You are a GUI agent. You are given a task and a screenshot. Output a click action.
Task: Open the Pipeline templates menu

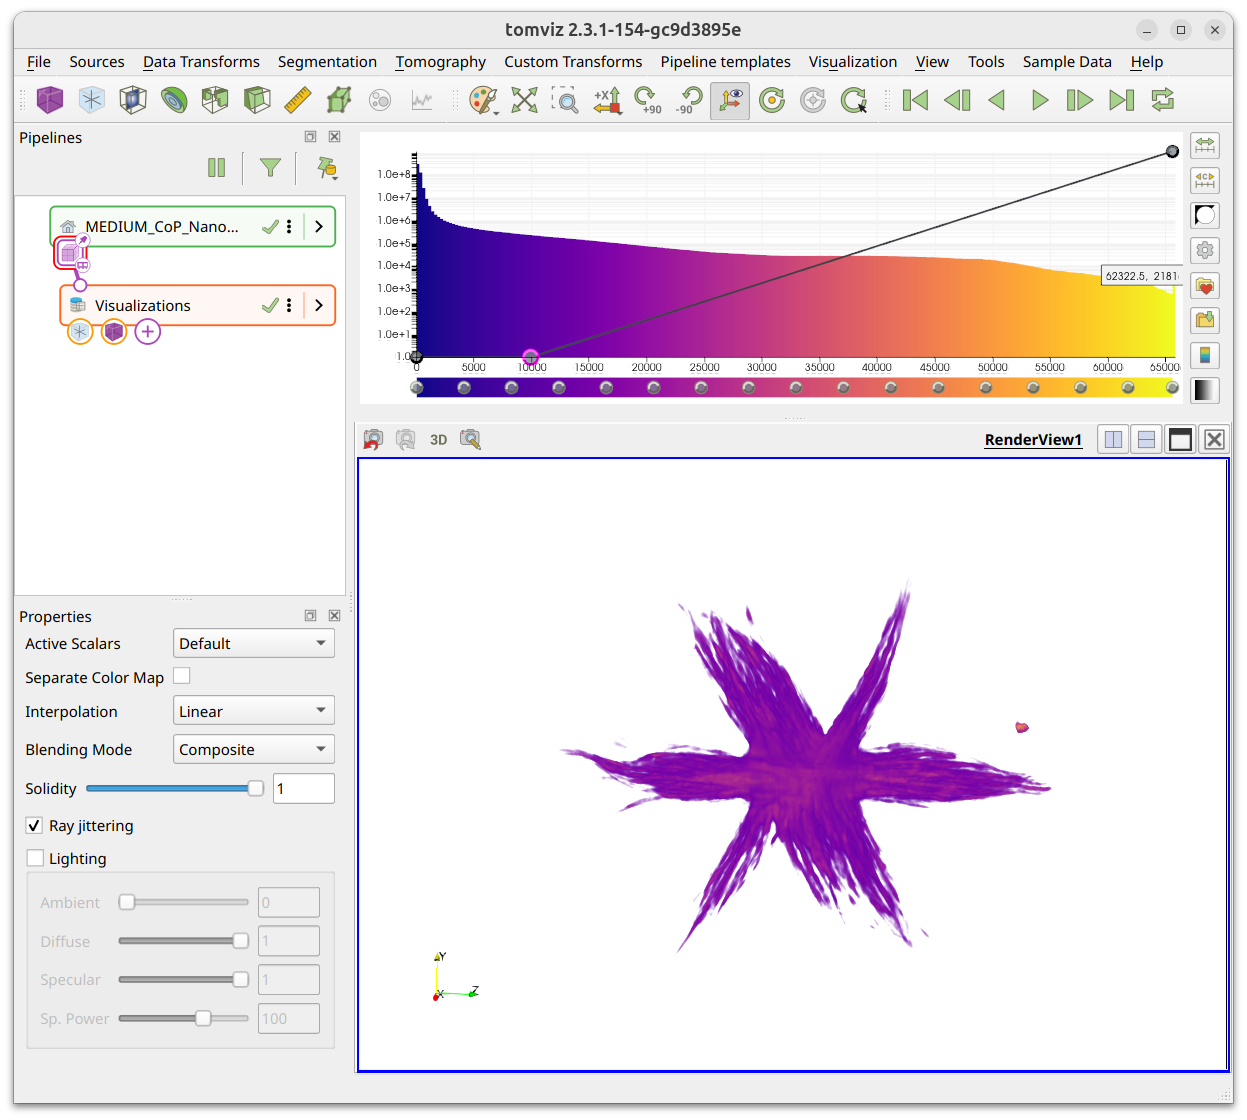(x=725, y=62)
